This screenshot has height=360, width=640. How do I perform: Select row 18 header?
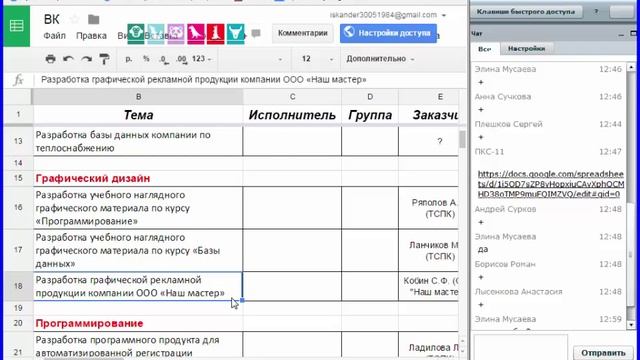18,286
